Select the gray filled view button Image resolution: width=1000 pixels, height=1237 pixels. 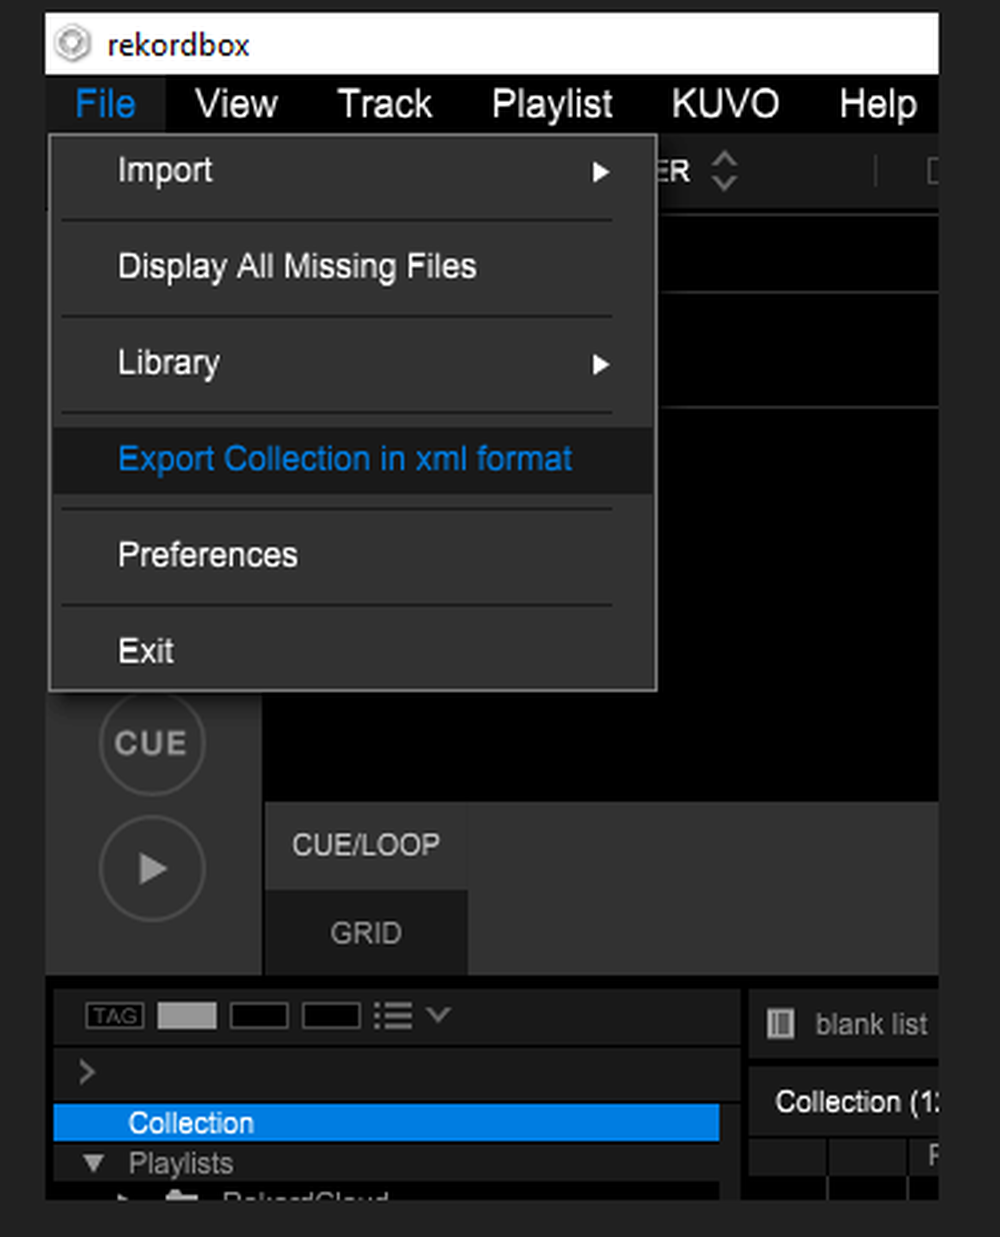[x=187, y=1016]
